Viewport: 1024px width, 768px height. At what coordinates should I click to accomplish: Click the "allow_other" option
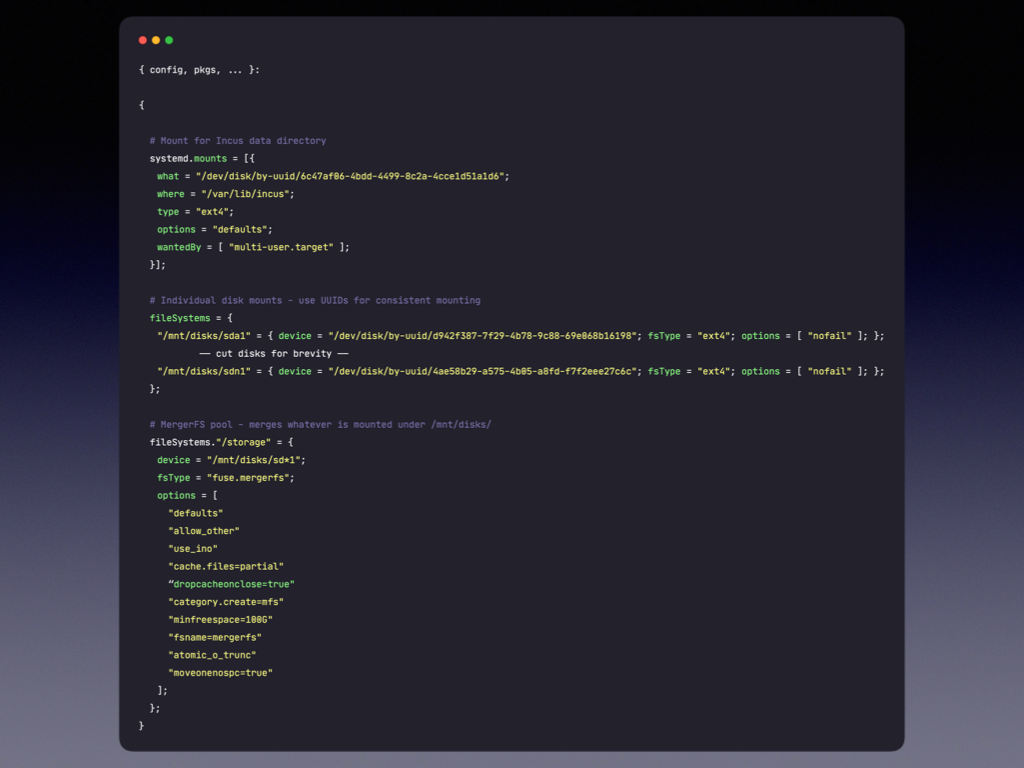[x=204, y=531]
